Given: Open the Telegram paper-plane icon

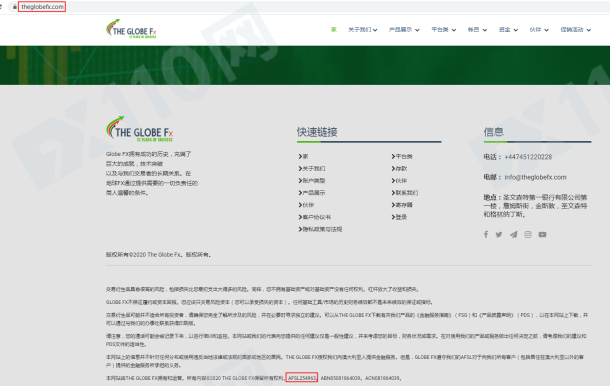Looking at the screenshot, I should click(514, 234).
